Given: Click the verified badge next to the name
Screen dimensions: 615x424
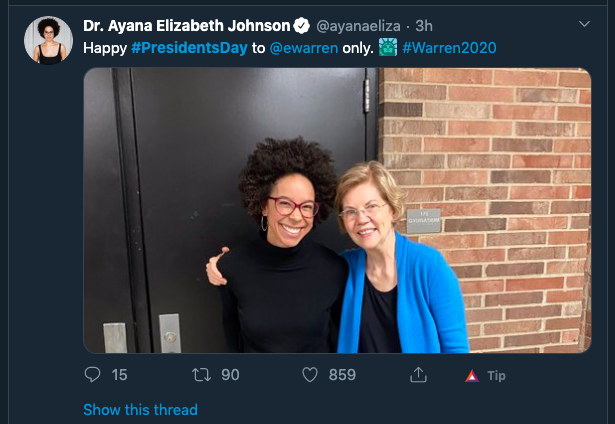Looking at the screenshot, I should pyautogui.click(x=302, y=26).
